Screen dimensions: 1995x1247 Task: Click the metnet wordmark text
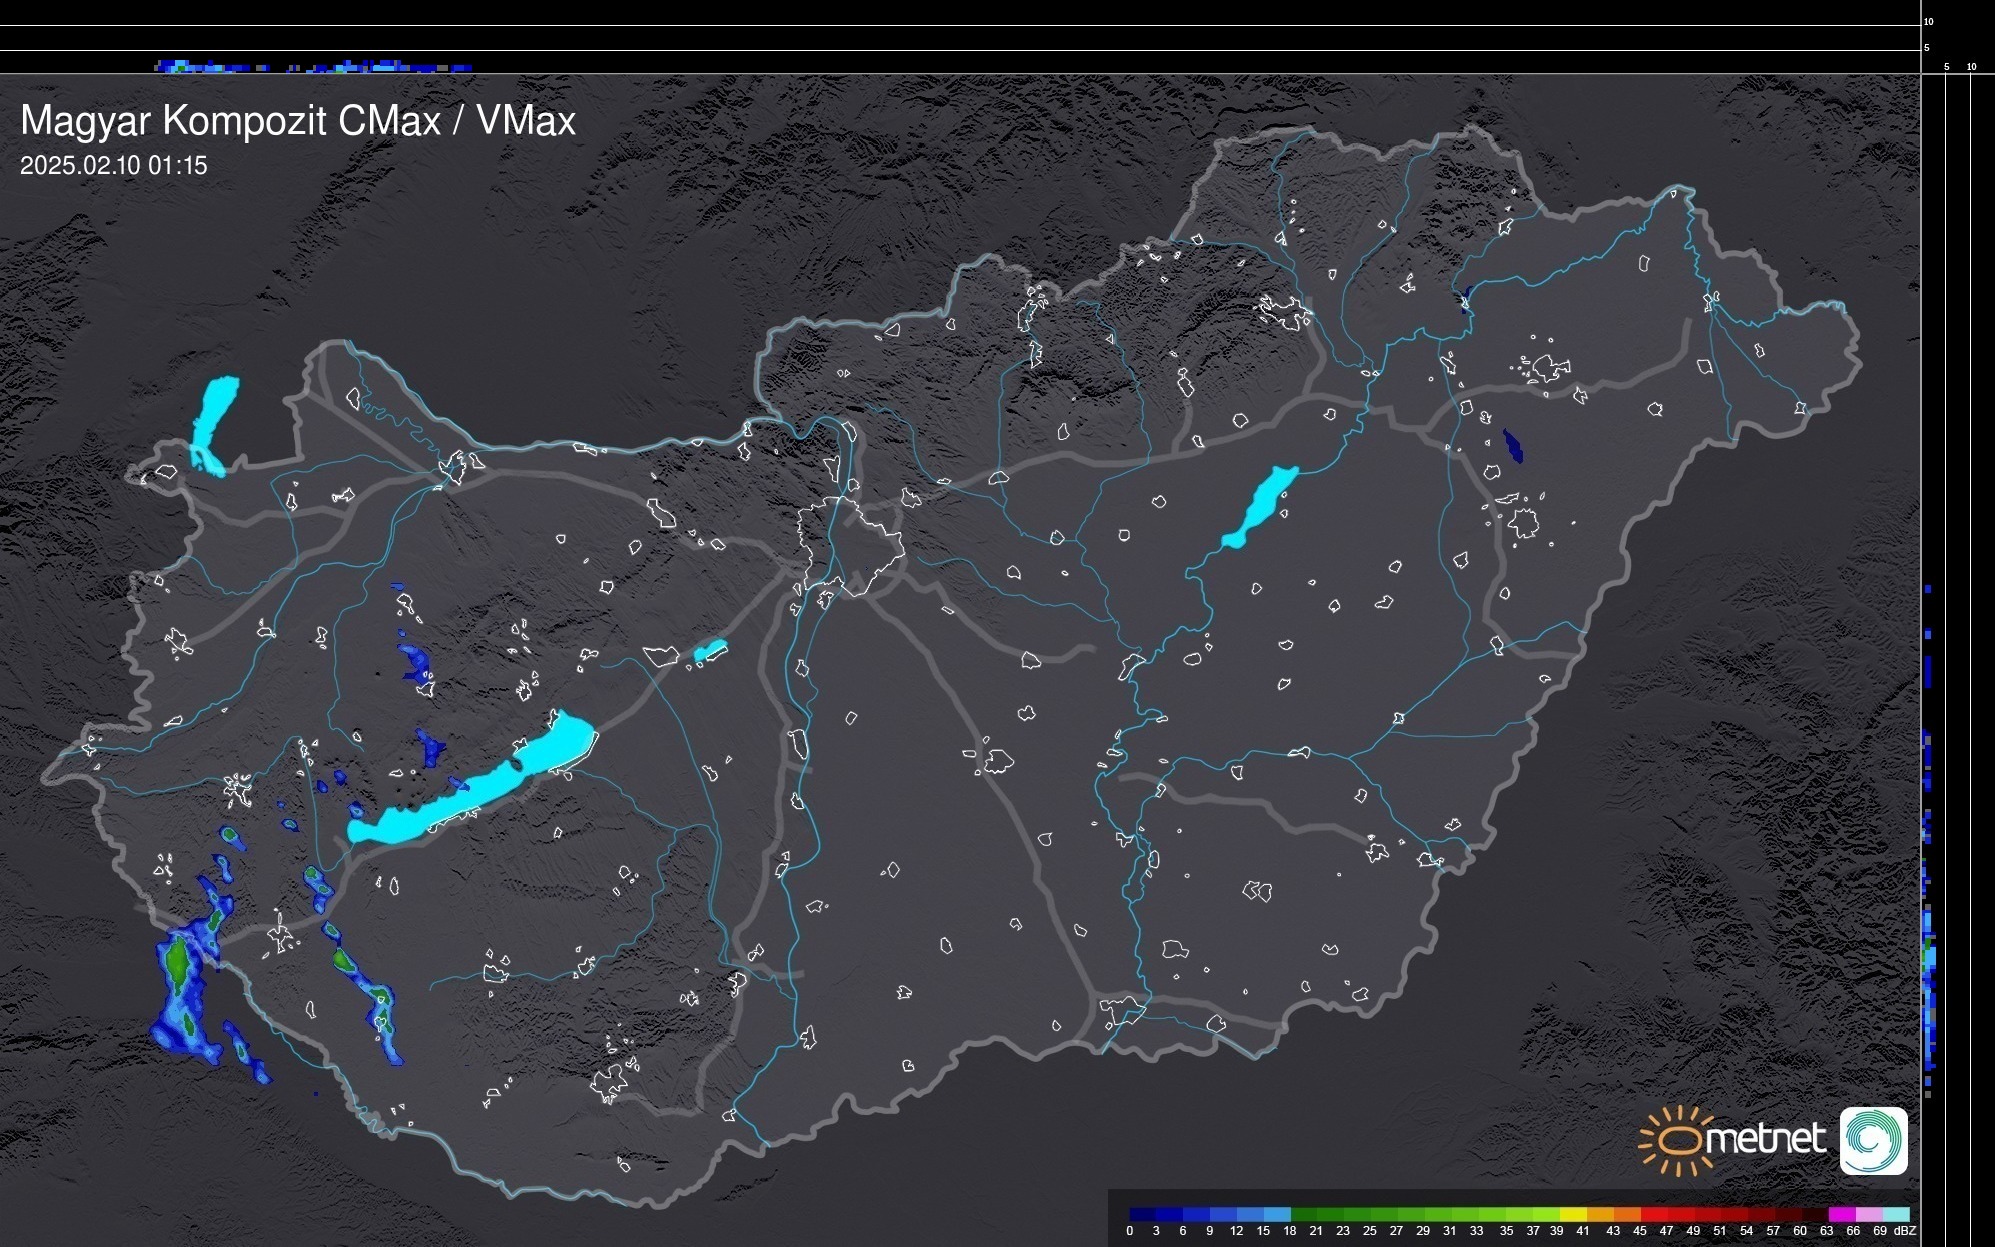[x=1765, y=1139]
